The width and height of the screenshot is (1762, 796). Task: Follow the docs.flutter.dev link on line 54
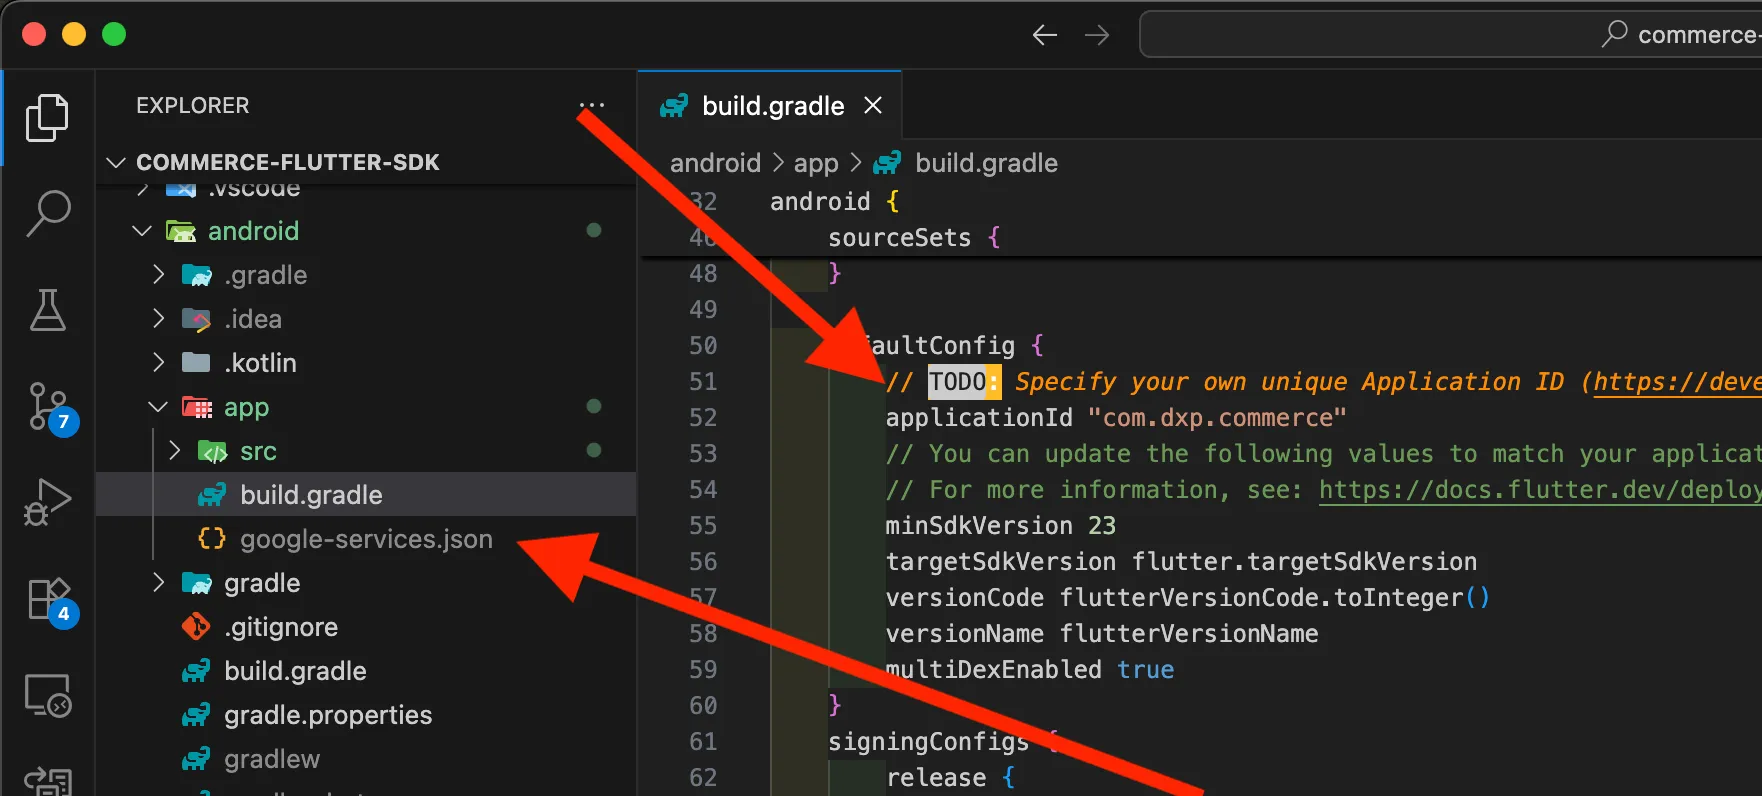(x=1540, y=490)
